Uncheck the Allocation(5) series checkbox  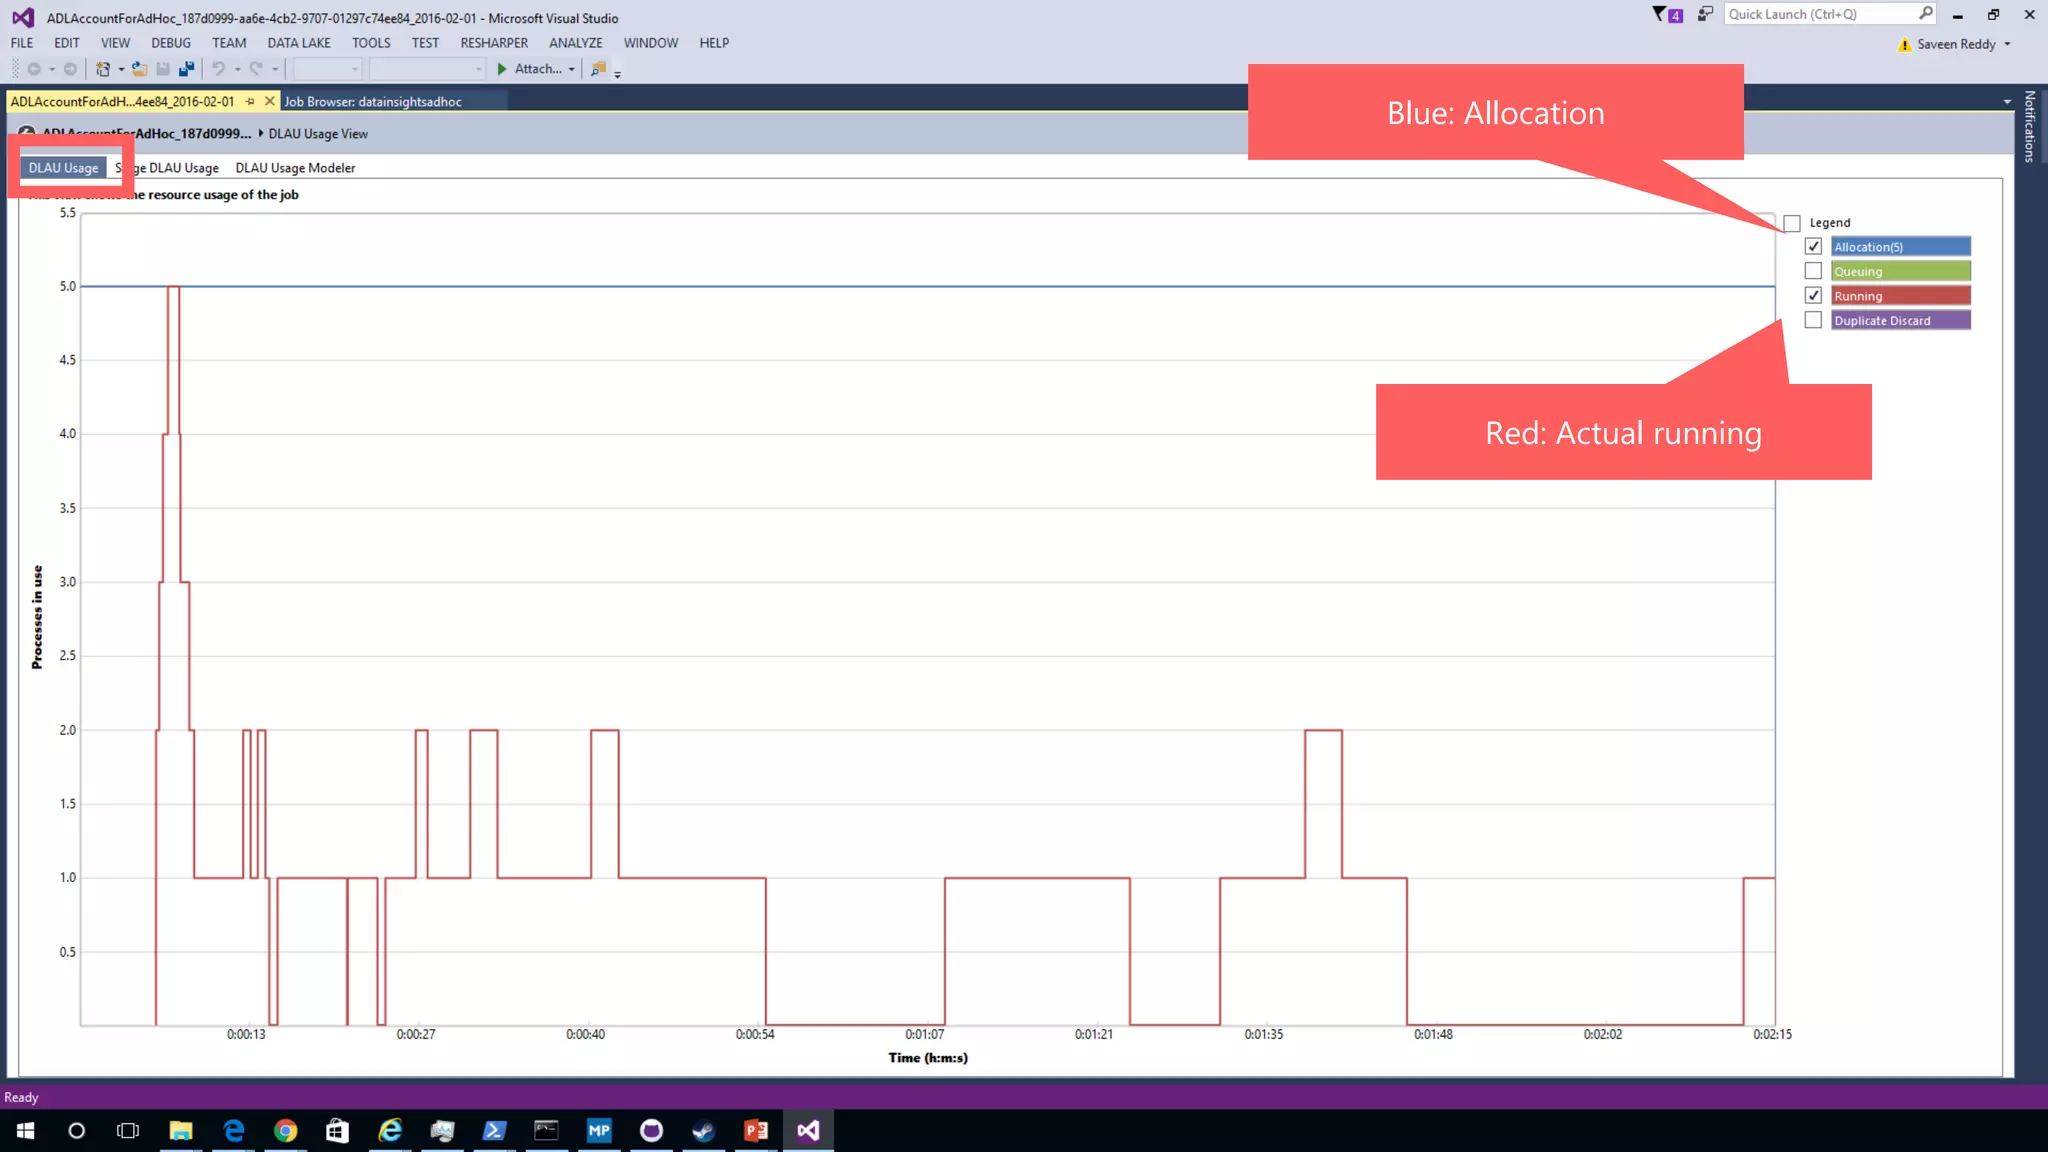1813,246
